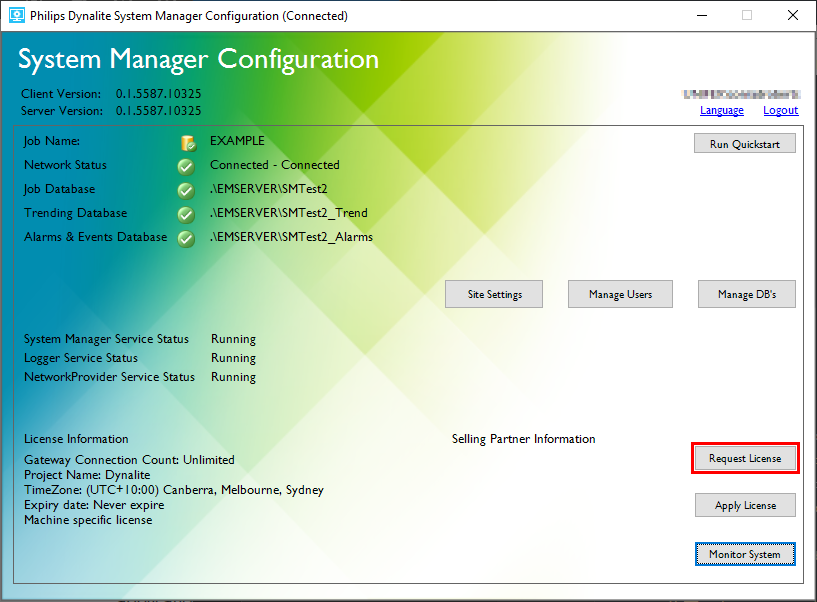Close the System Manager Configuration window
The image size is (817, 602).
[792, 16]
